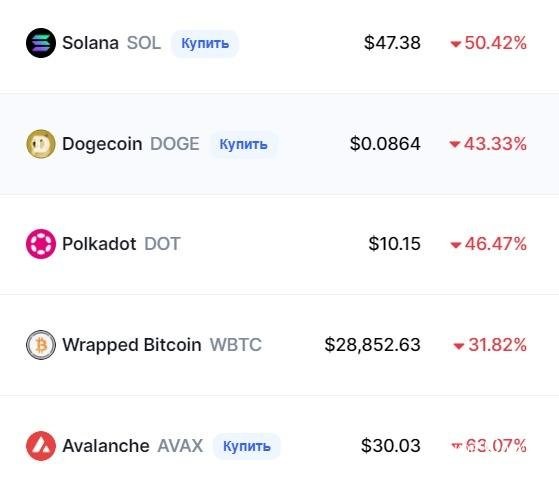The height and width of the screenshot is (493, 559).
Task: Click the DOGE ticker symbol
Action: [175, 144]
